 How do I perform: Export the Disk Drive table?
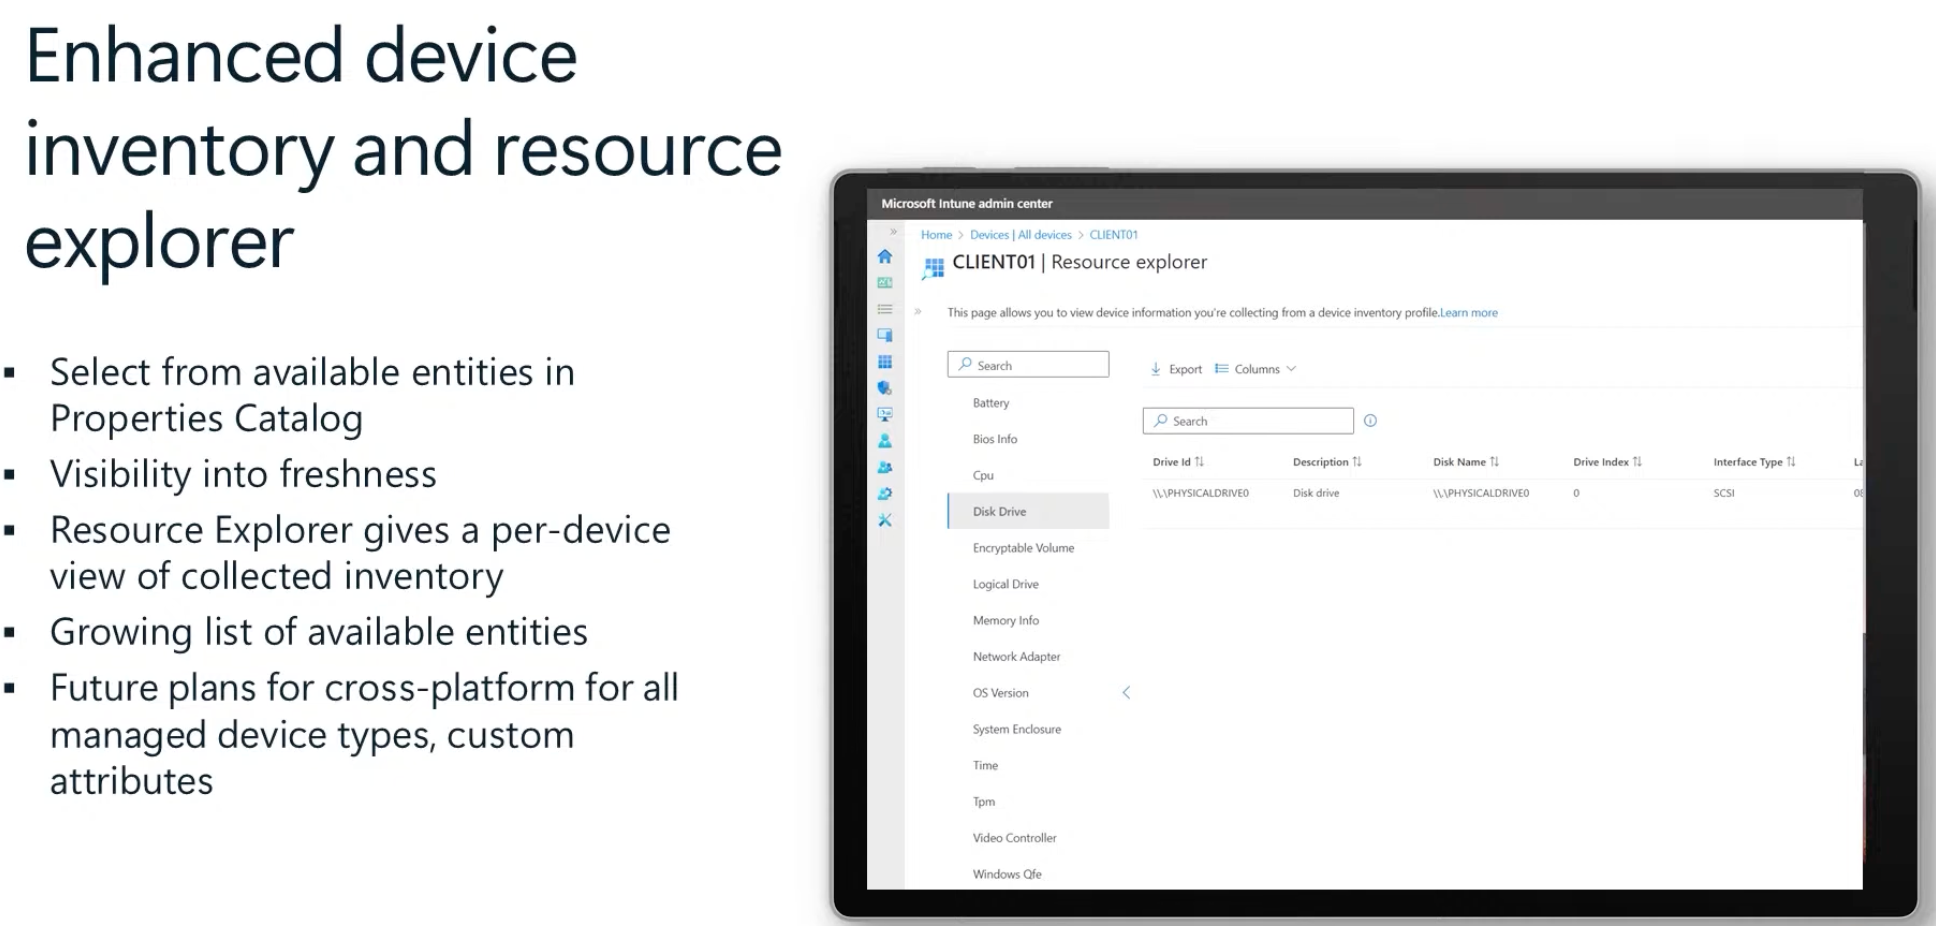pos(1176,369)
